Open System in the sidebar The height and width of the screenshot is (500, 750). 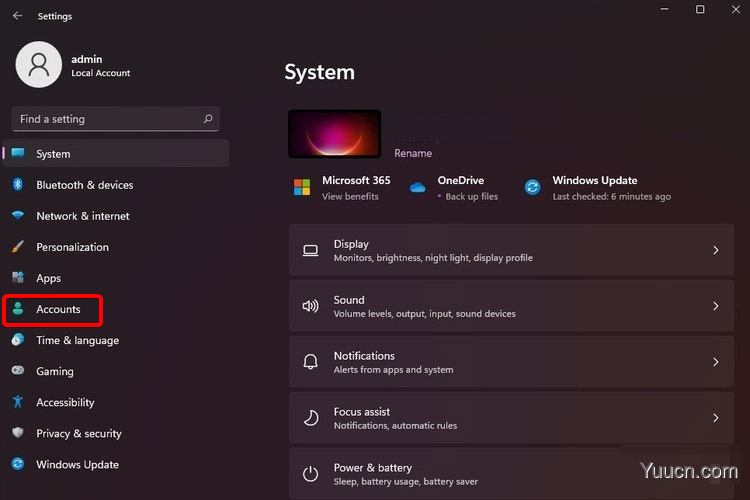[x=116, y=154]
